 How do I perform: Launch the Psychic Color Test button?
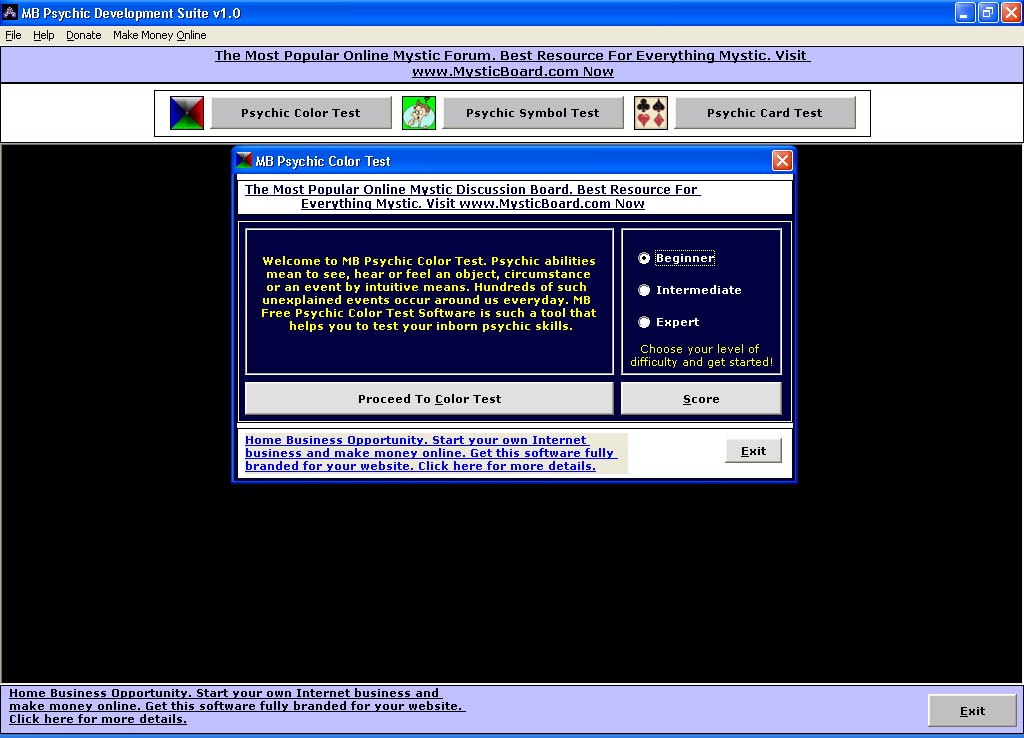(301, 113)
